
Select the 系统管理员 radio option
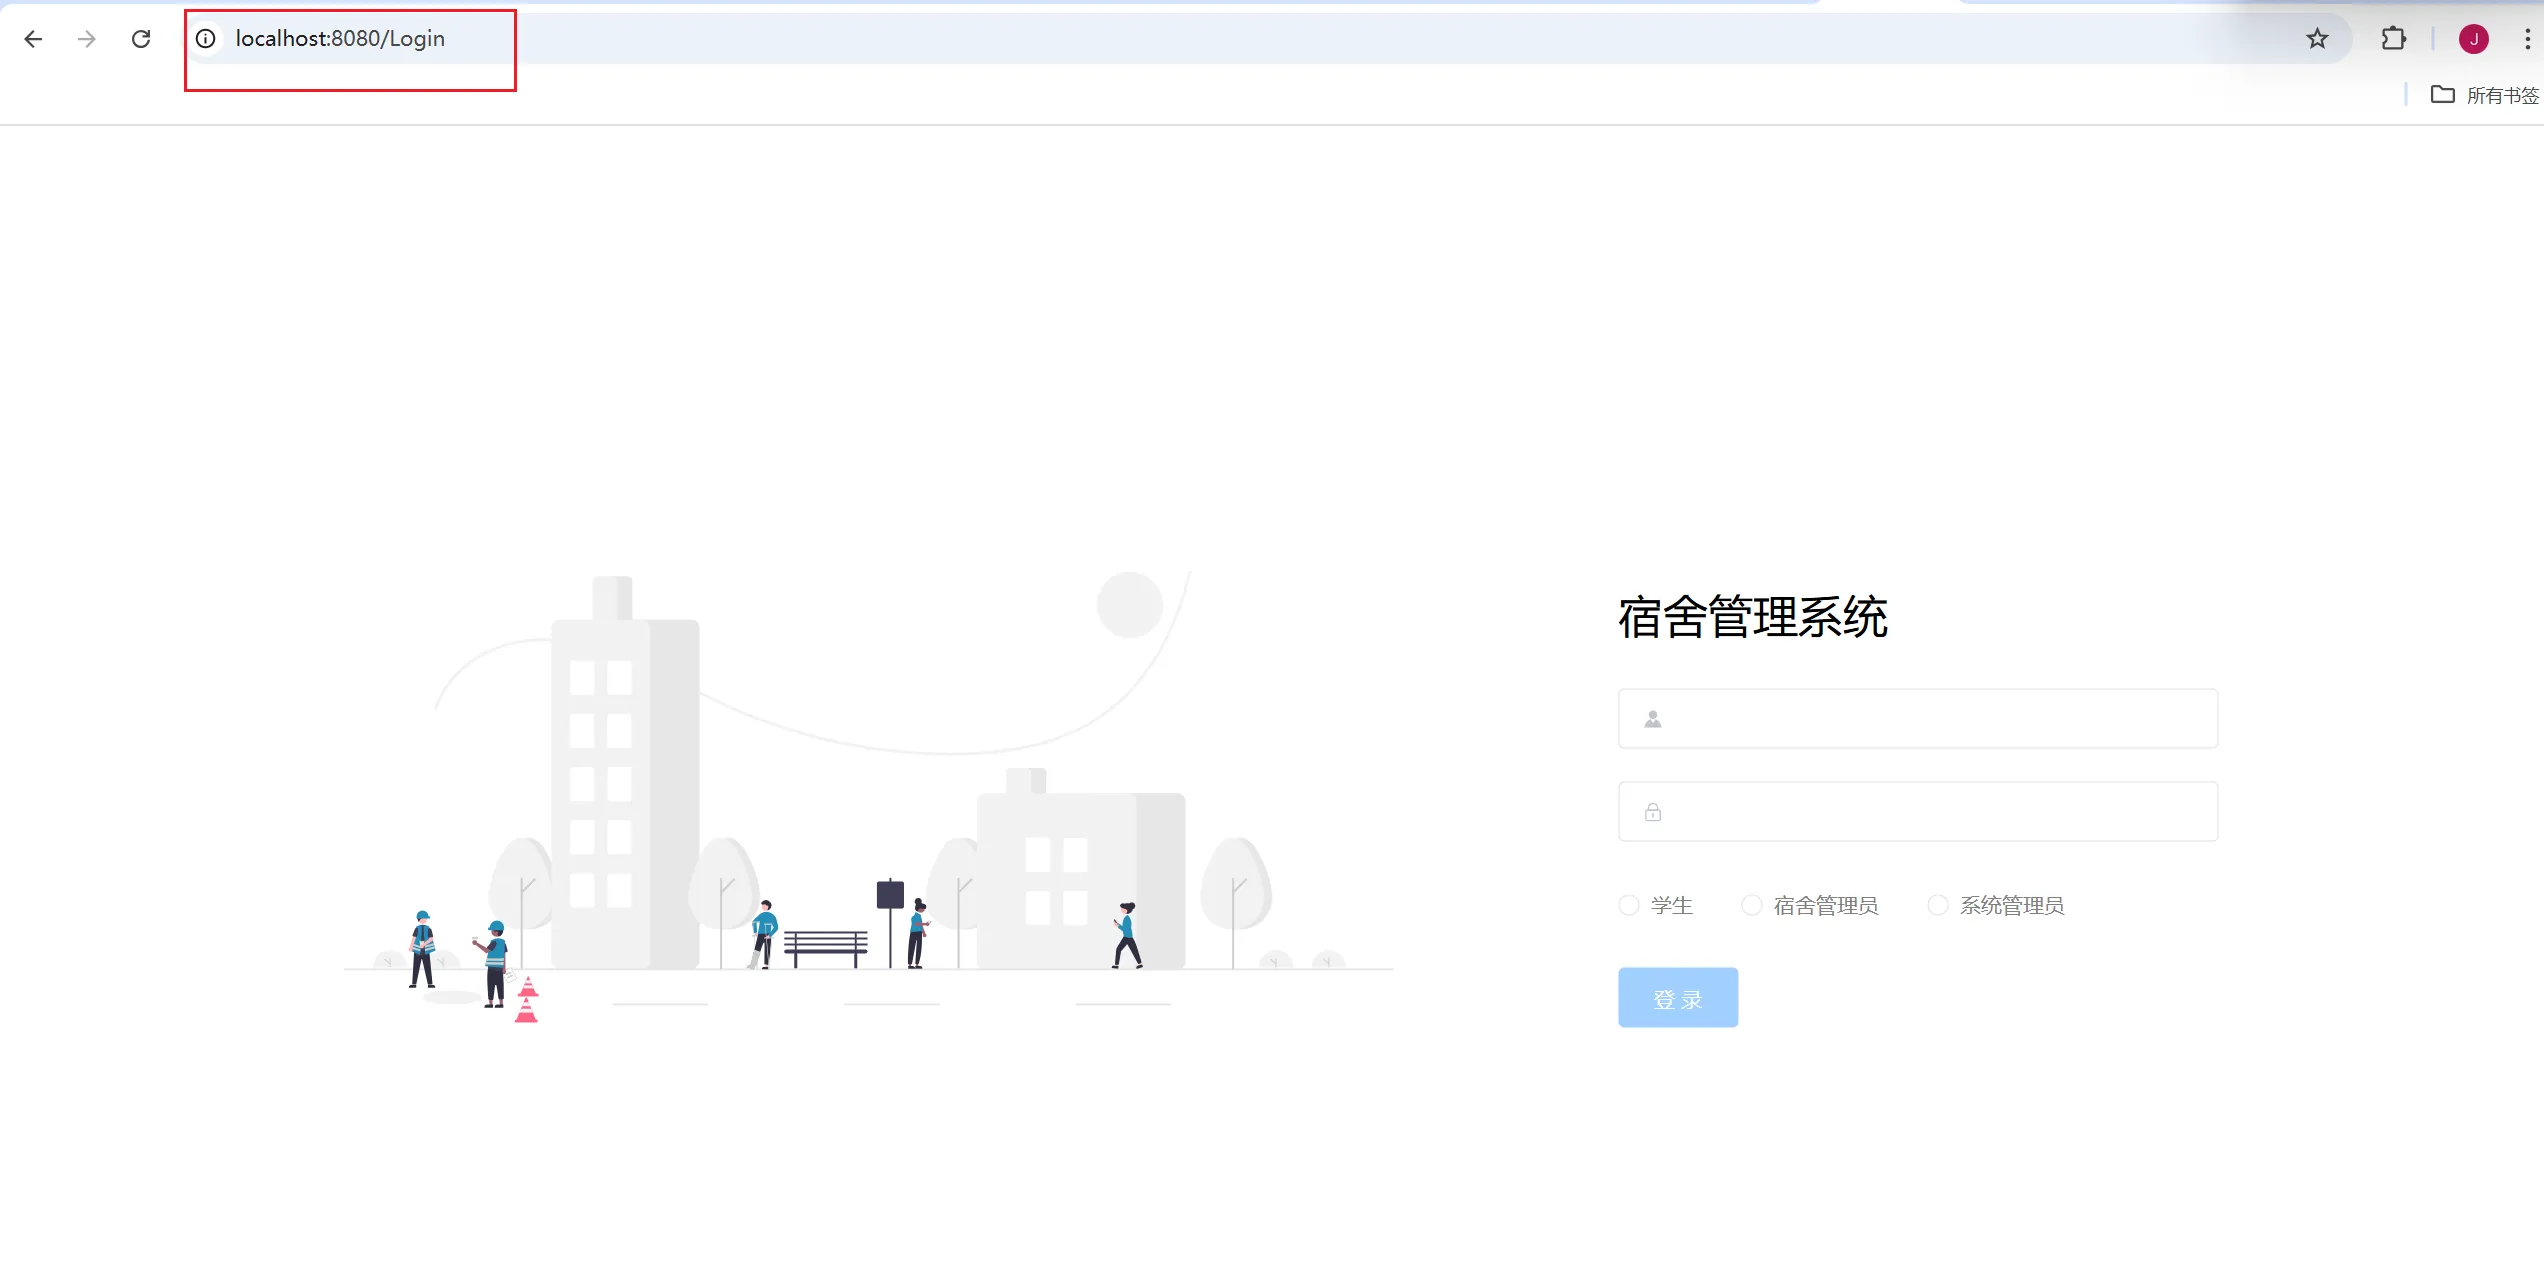(1938, 905)
